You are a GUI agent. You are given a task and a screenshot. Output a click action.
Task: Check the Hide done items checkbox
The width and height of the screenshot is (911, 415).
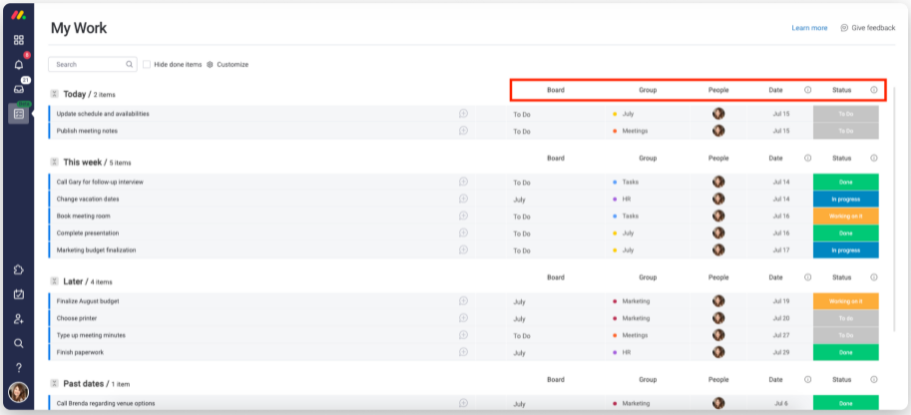147,64
